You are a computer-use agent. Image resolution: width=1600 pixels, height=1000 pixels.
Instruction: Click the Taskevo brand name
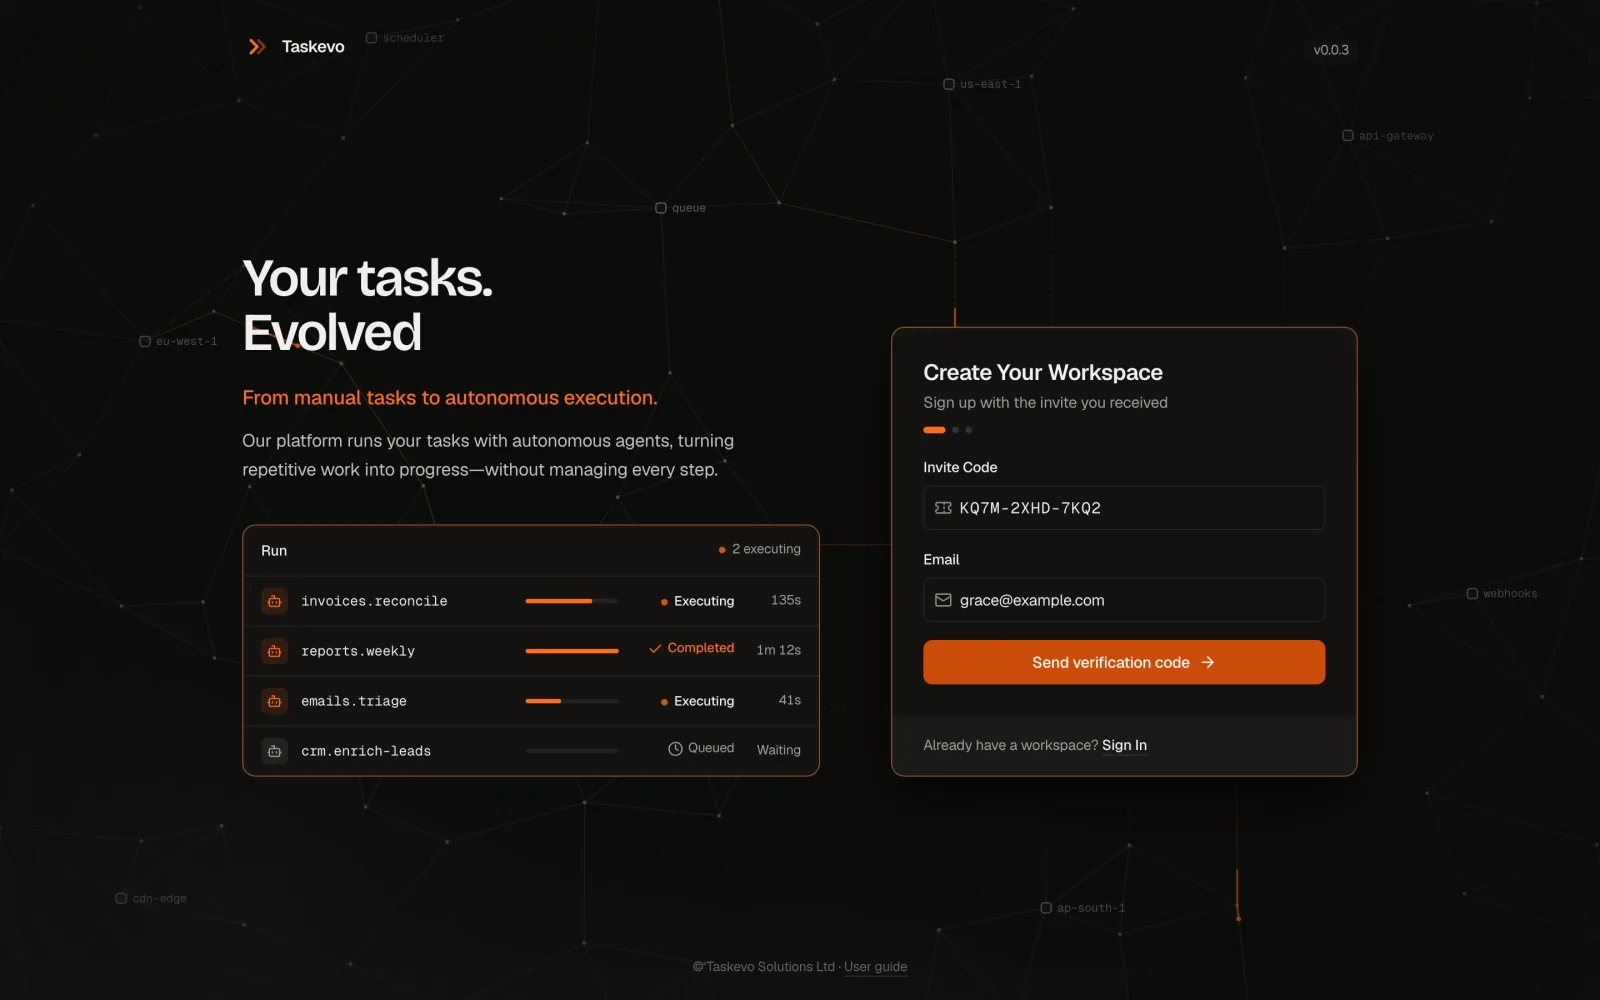pos(313,47)
